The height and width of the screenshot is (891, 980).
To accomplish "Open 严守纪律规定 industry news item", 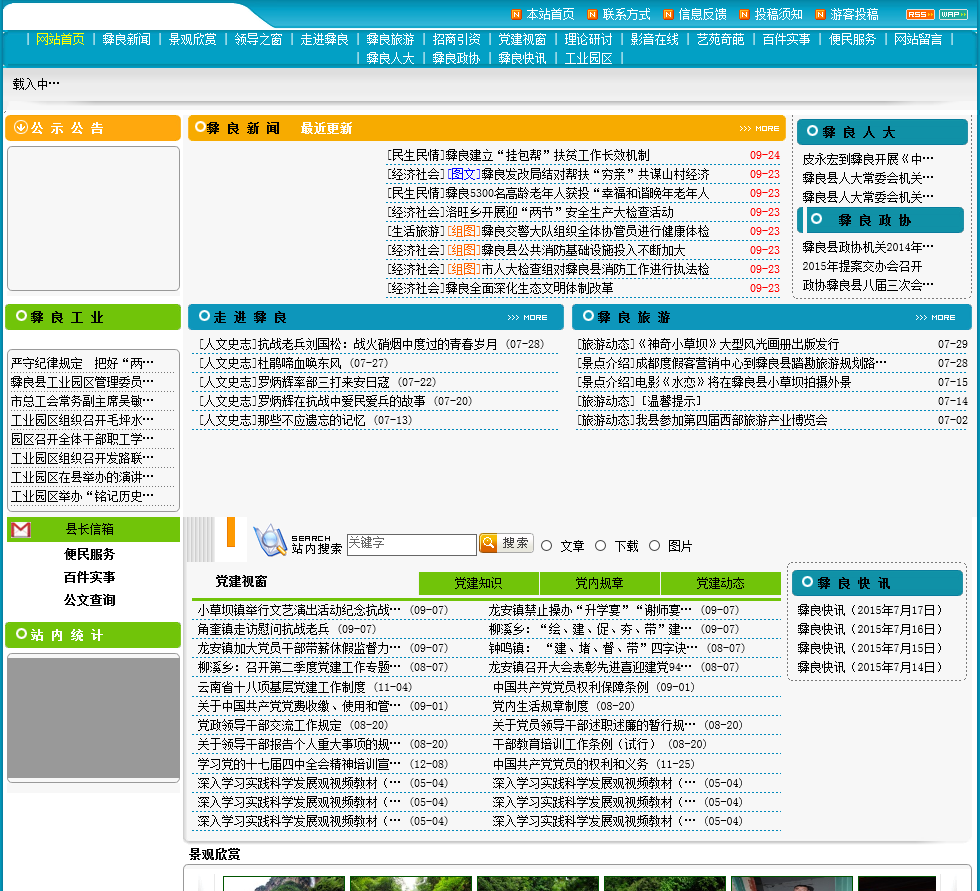I will click(82, 363).
